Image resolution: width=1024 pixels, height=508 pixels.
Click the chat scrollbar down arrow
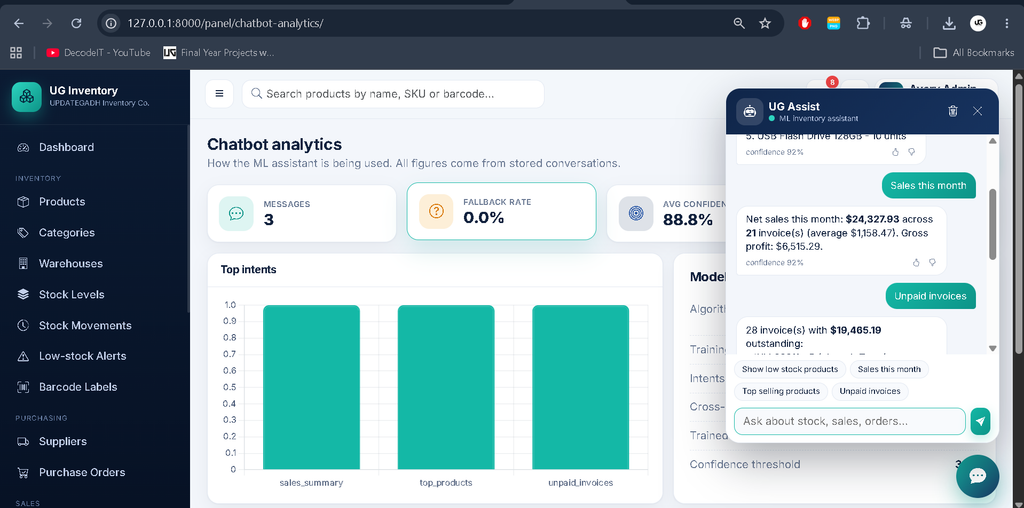(x=993, y=349)
